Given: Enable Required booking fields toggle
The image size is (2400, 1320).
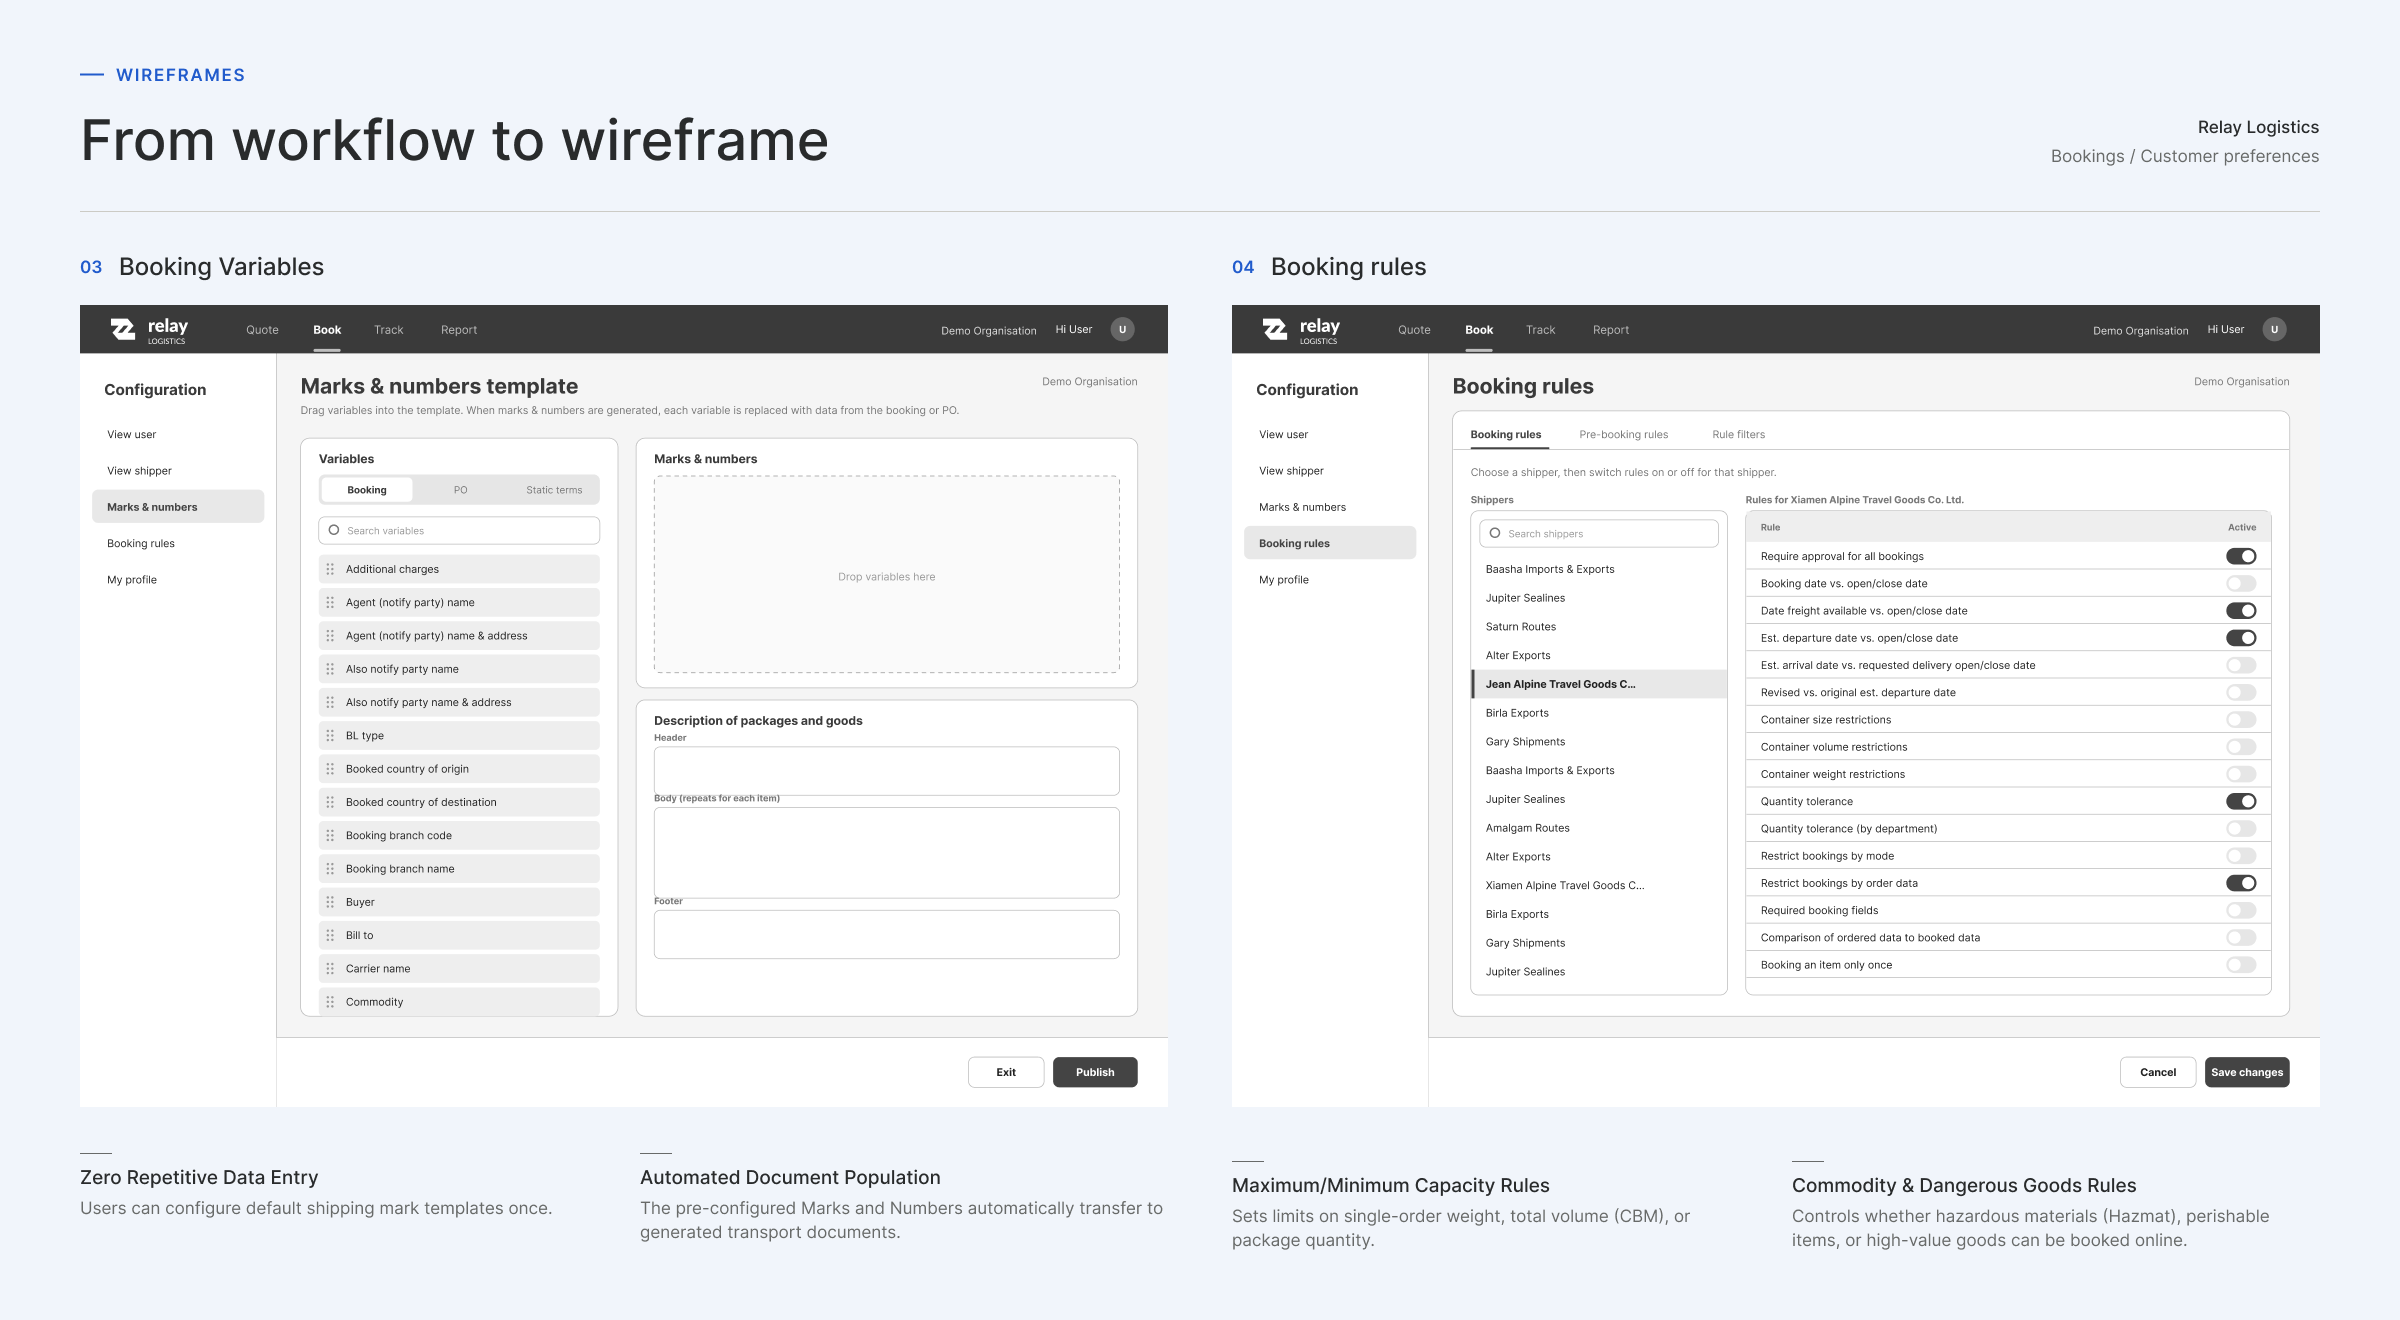Looking at the screenshot, I should pos(2241,910).
